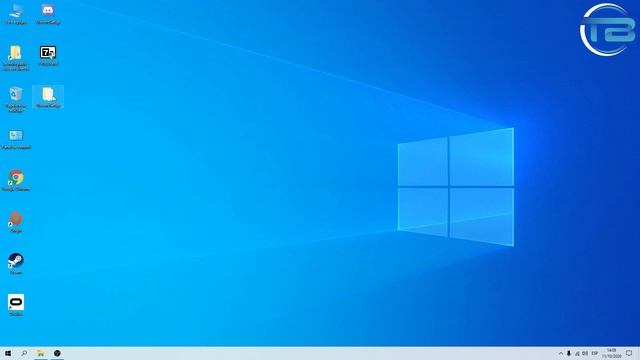Open the notification Action Center

click(x=629, y=353)
